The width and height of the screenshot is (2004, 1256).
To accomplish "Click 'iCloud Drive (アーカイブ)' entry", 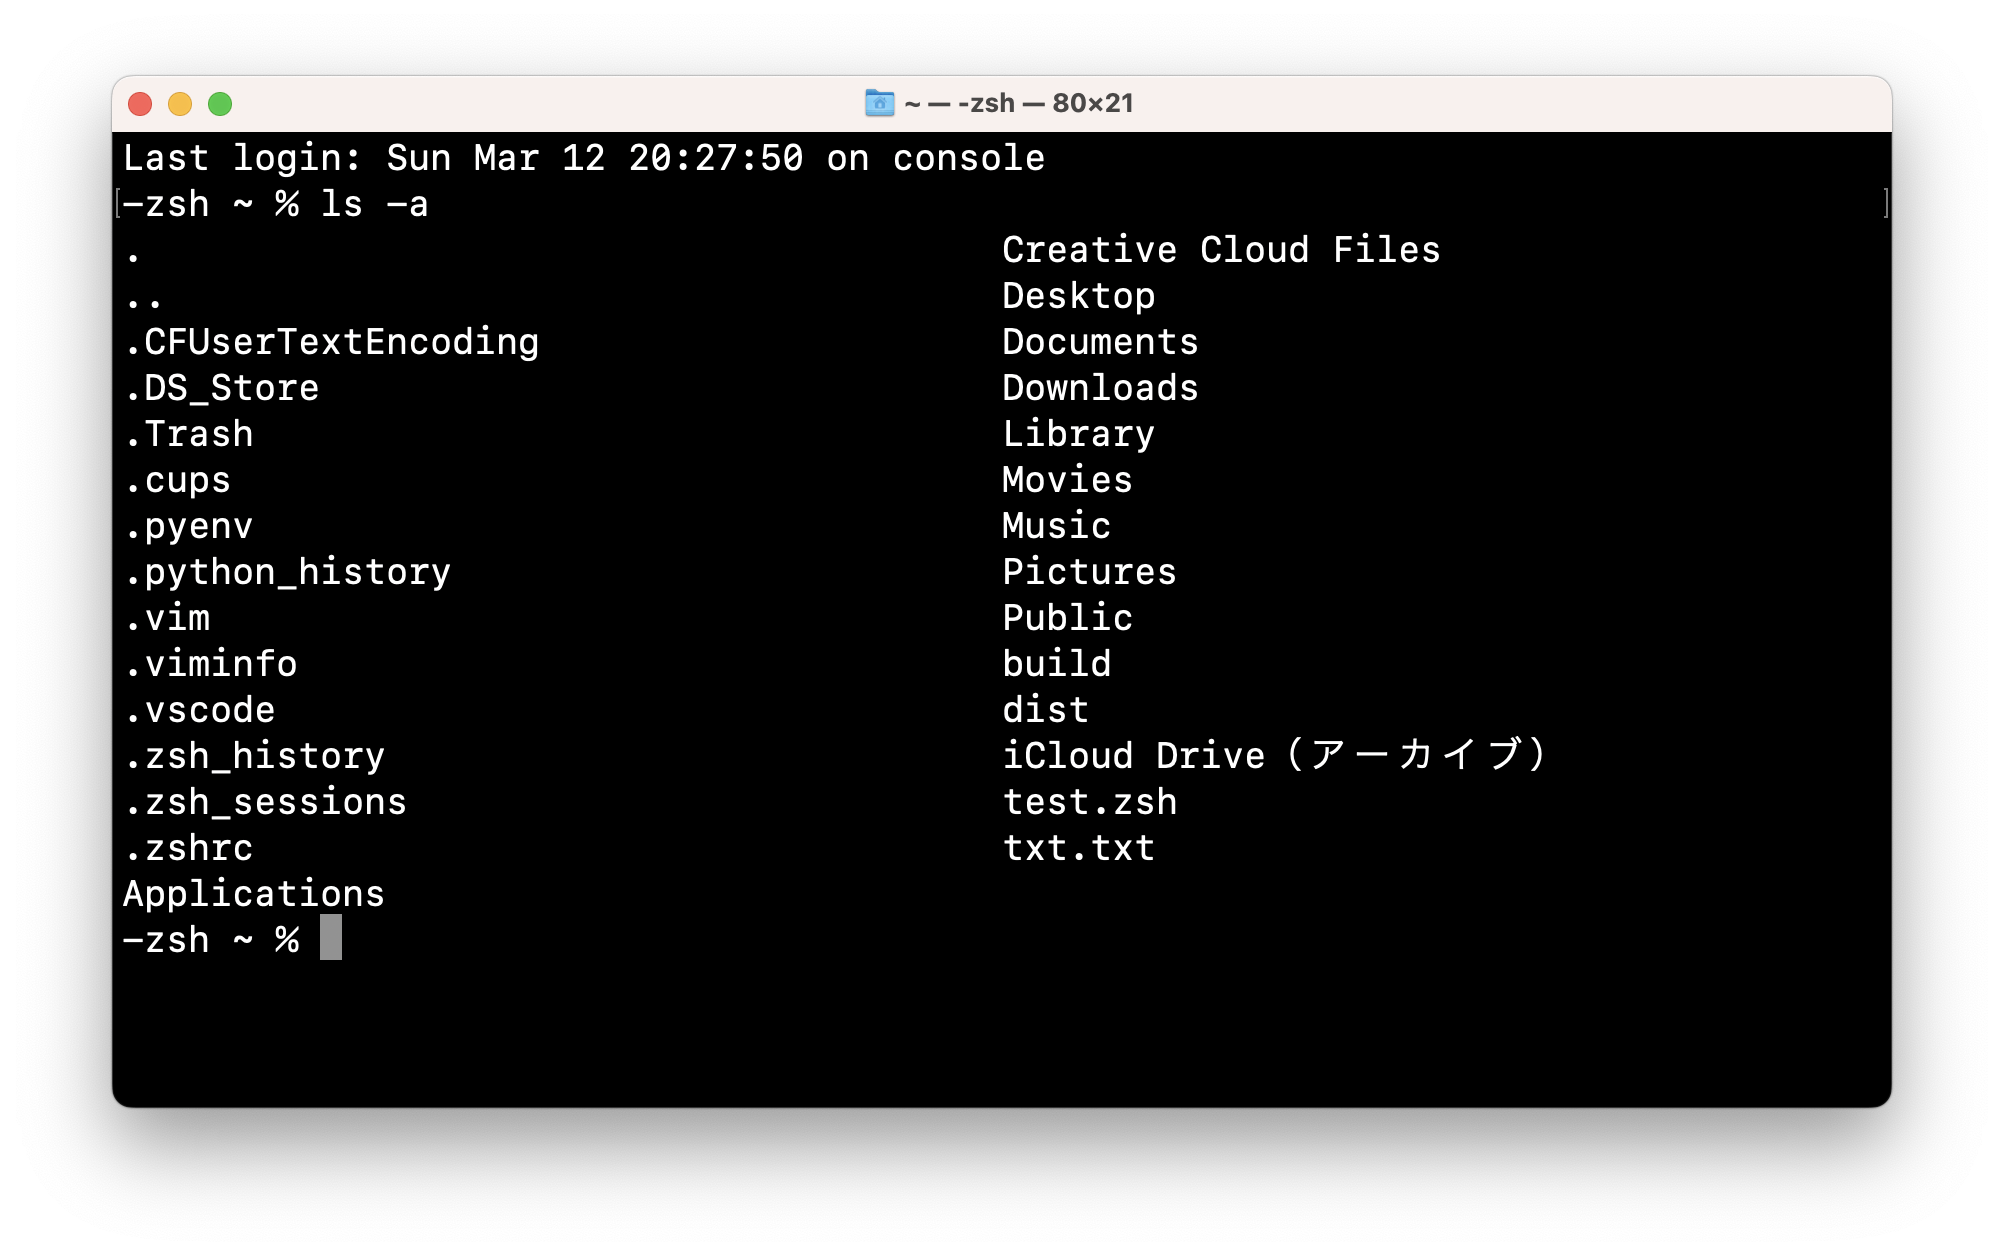I will [x=1276, y=756].
